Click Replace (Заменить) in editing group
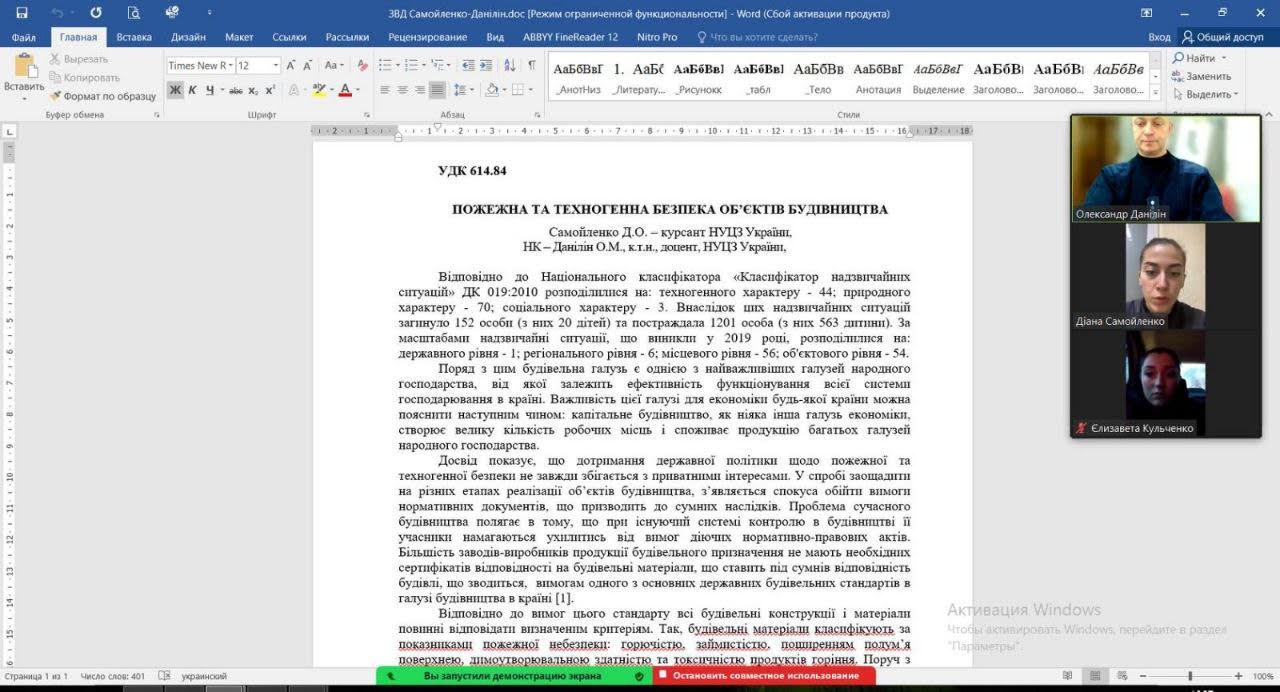 tap(1202, 76)
